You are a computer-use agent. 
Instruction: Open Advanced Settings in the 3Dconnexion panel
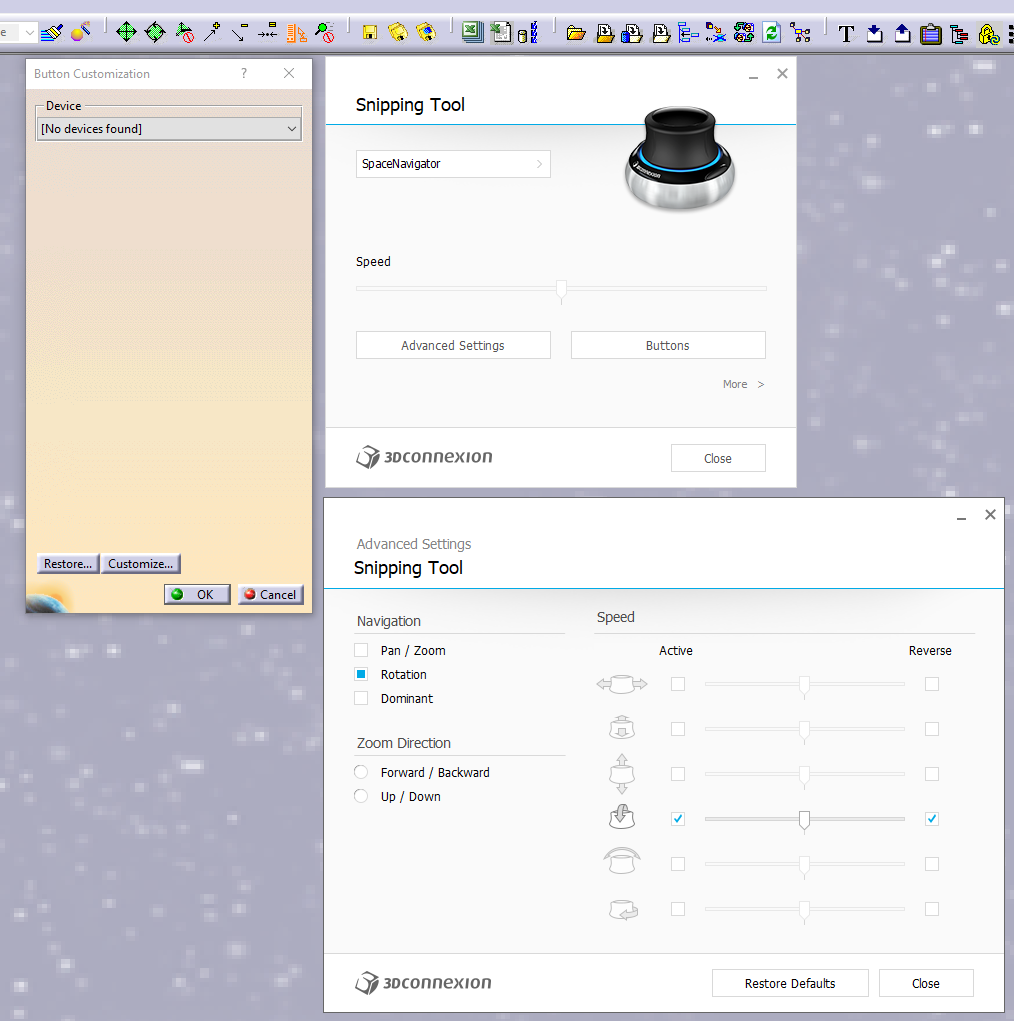[x=453, y=345]
